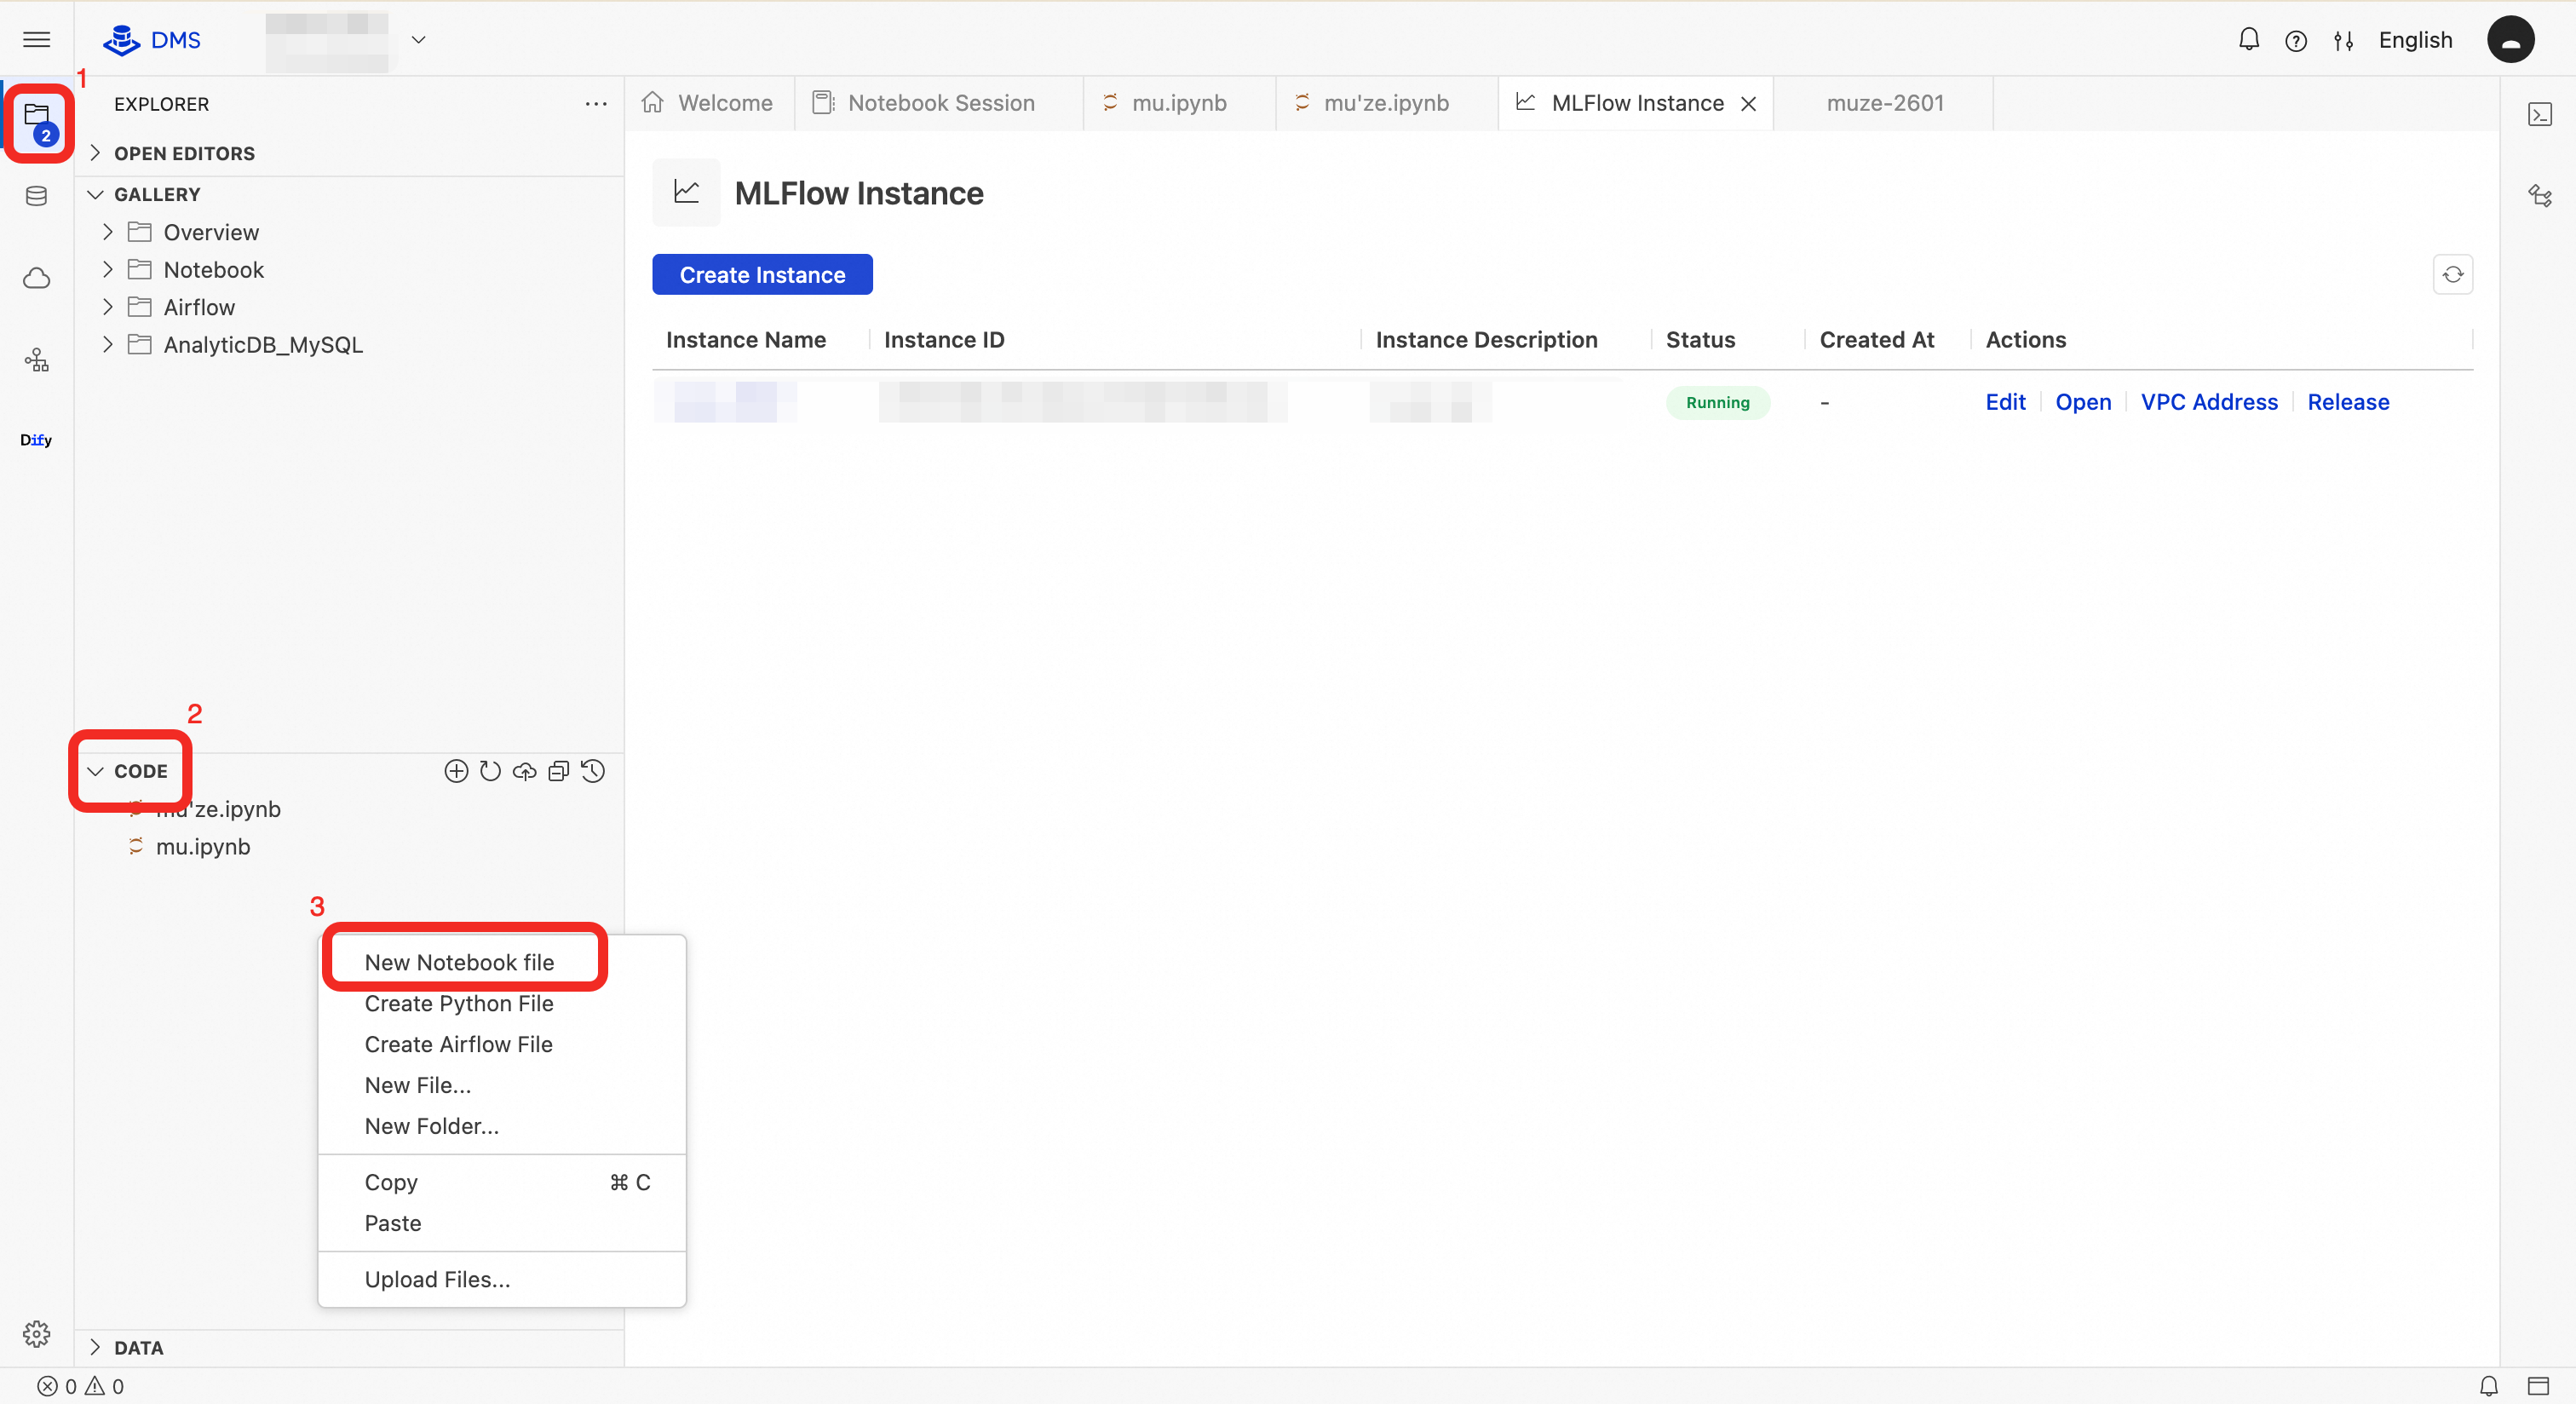Screen dimensions: 2576x1404
Task: Choose New File... from context menu
Action: point(418,1085)
